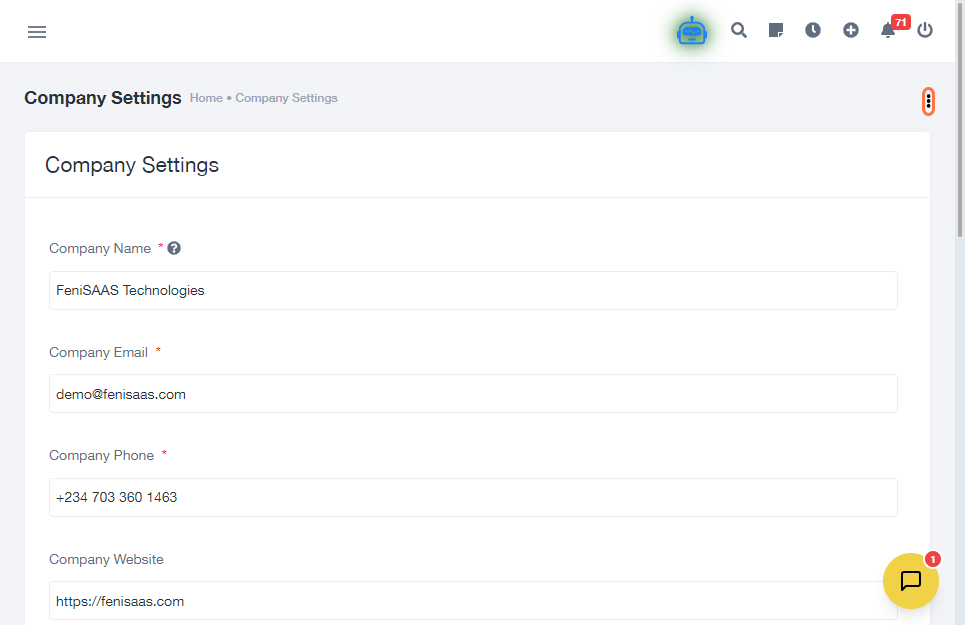
Task: Click the plus quick-add icon
Action: (x=851, y=30)
